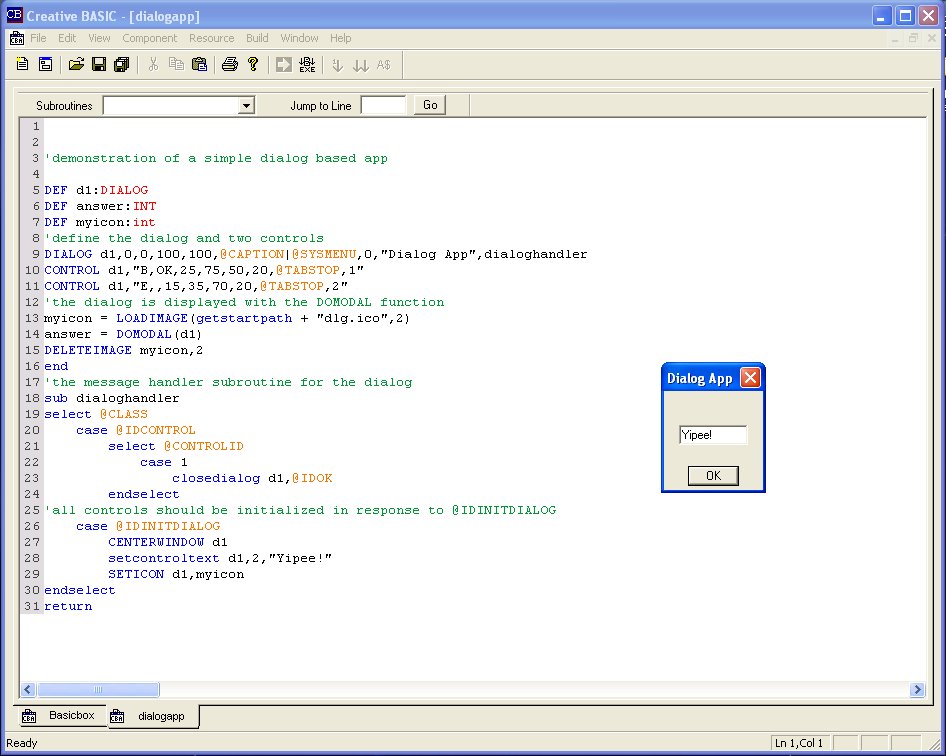Click the horizontal scrollbar thumb

click(x=98, y=689)
